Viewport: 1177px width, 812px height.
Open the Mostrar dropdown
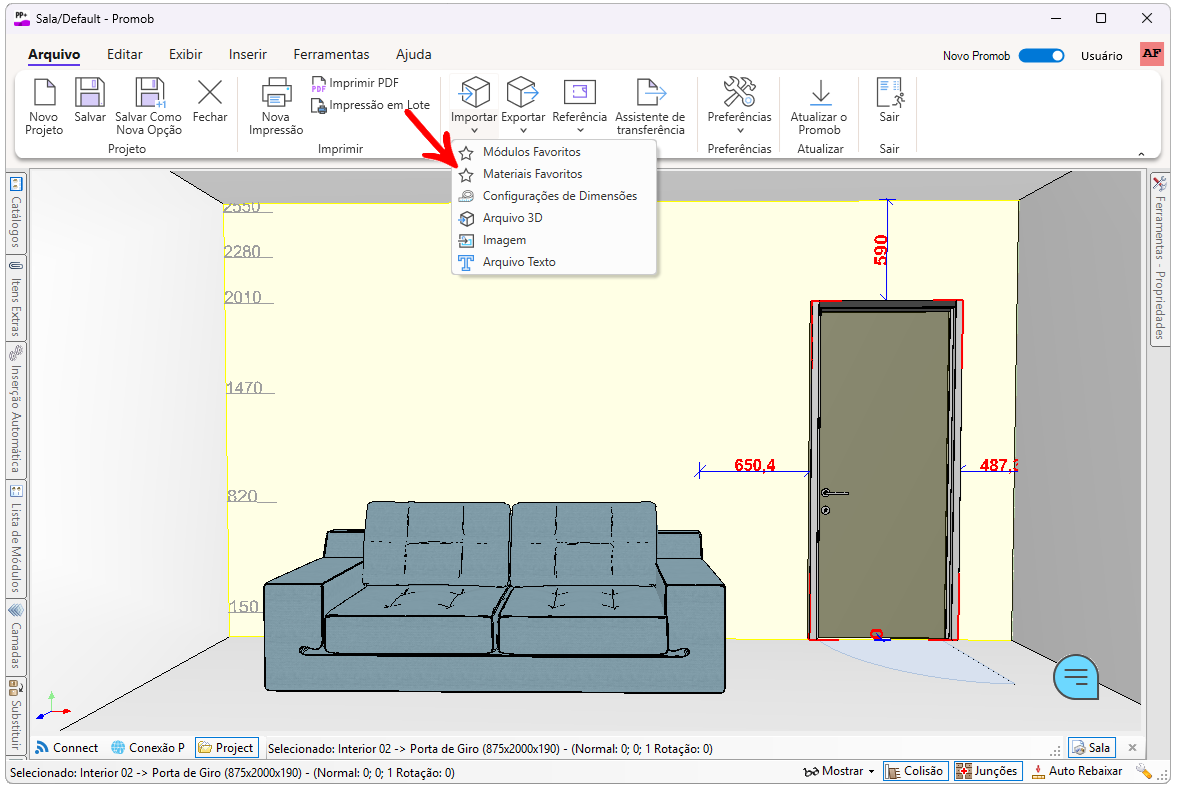click(x=840, y=771)
